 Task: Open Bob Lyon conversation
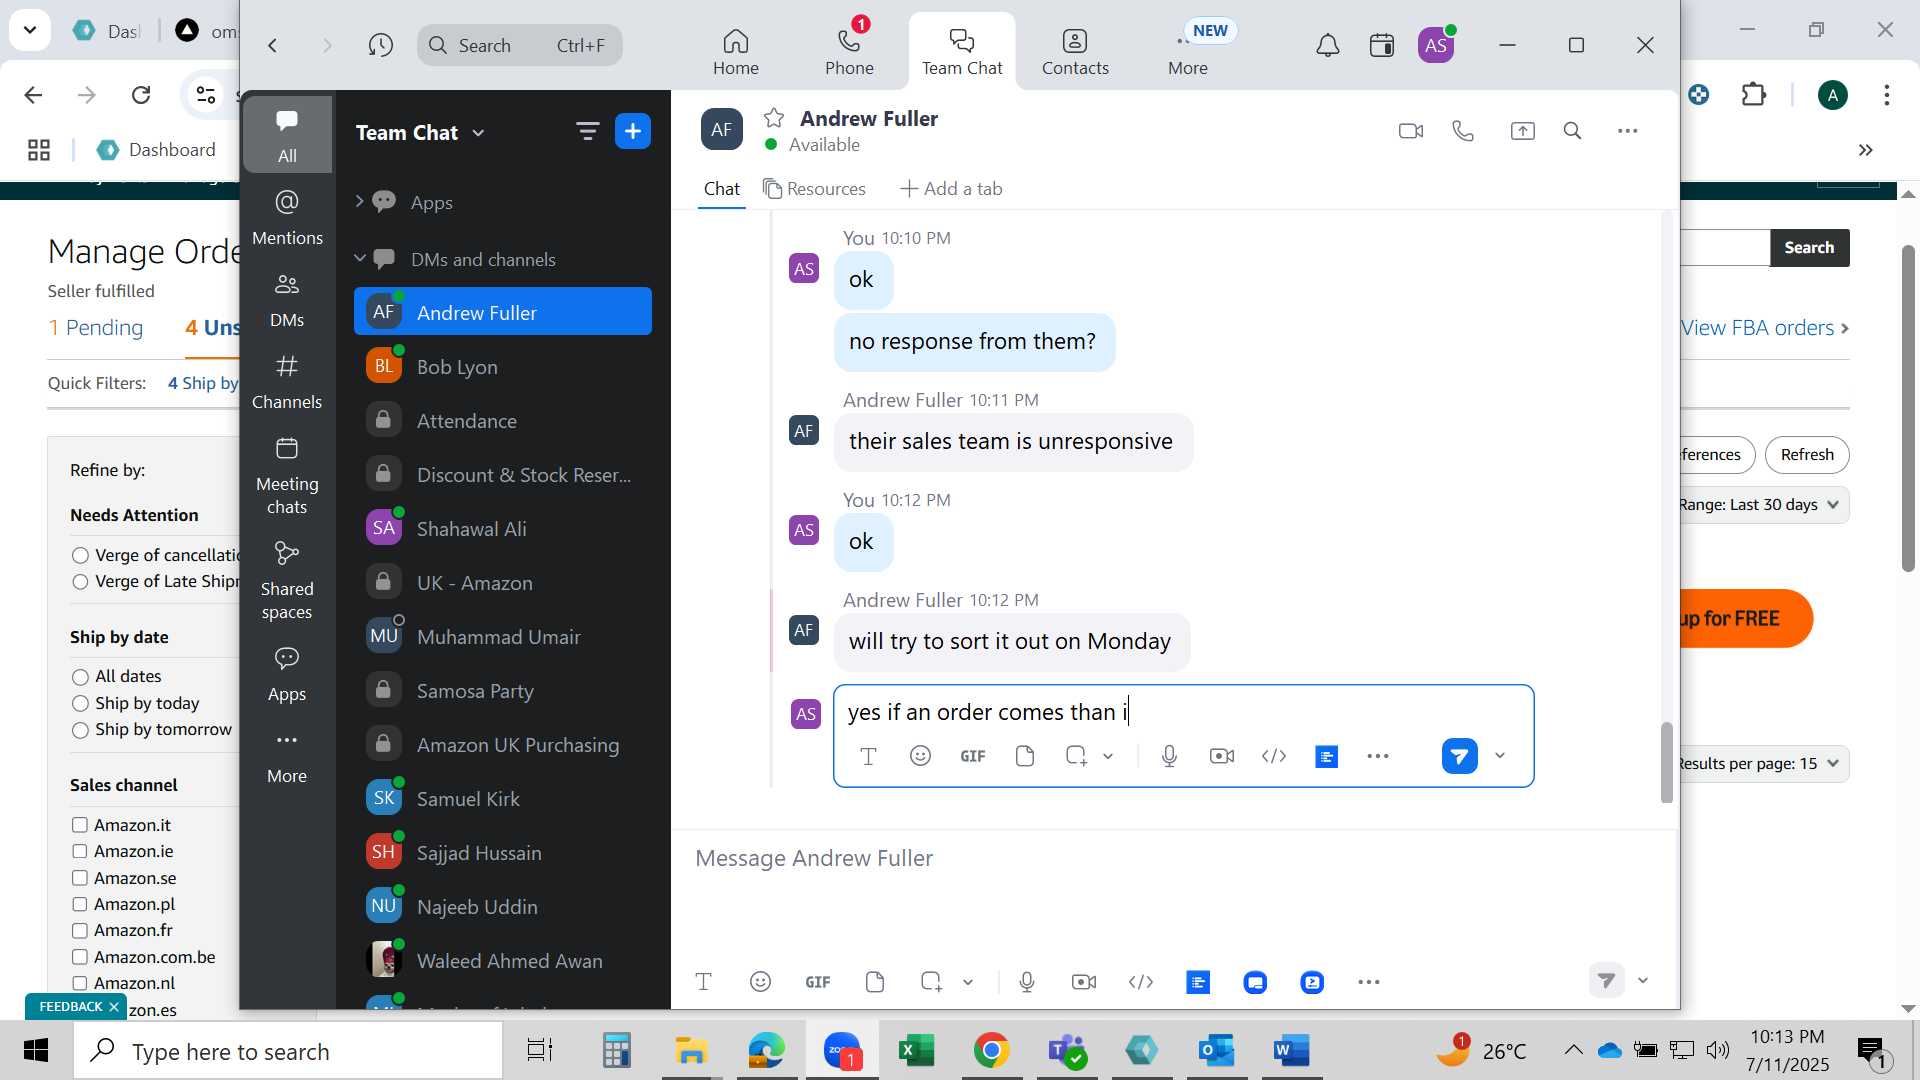click(503, 367)
